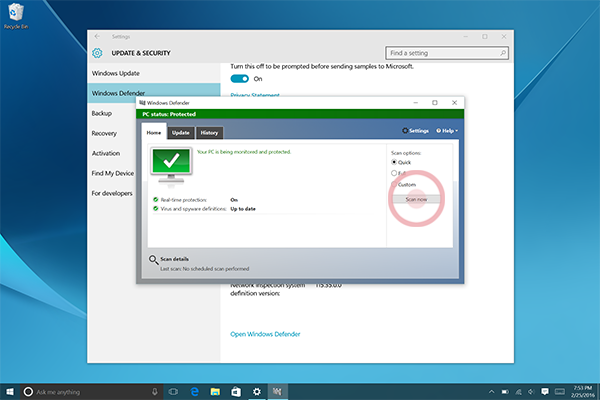Open Windows Defender Settings gear
Viewport: 600px width, 400px height.
tap(415, 131)
